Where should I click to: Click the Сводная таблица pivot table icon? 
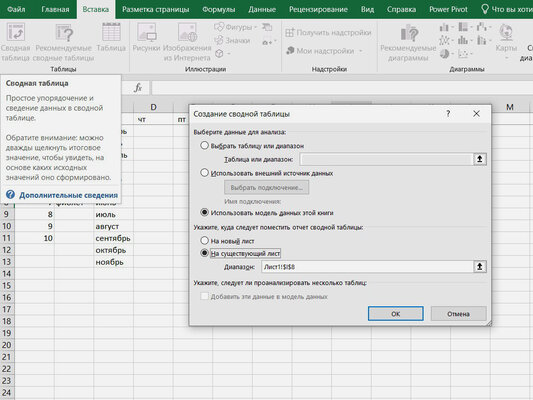pyautogui.click(x=16, y=32)
